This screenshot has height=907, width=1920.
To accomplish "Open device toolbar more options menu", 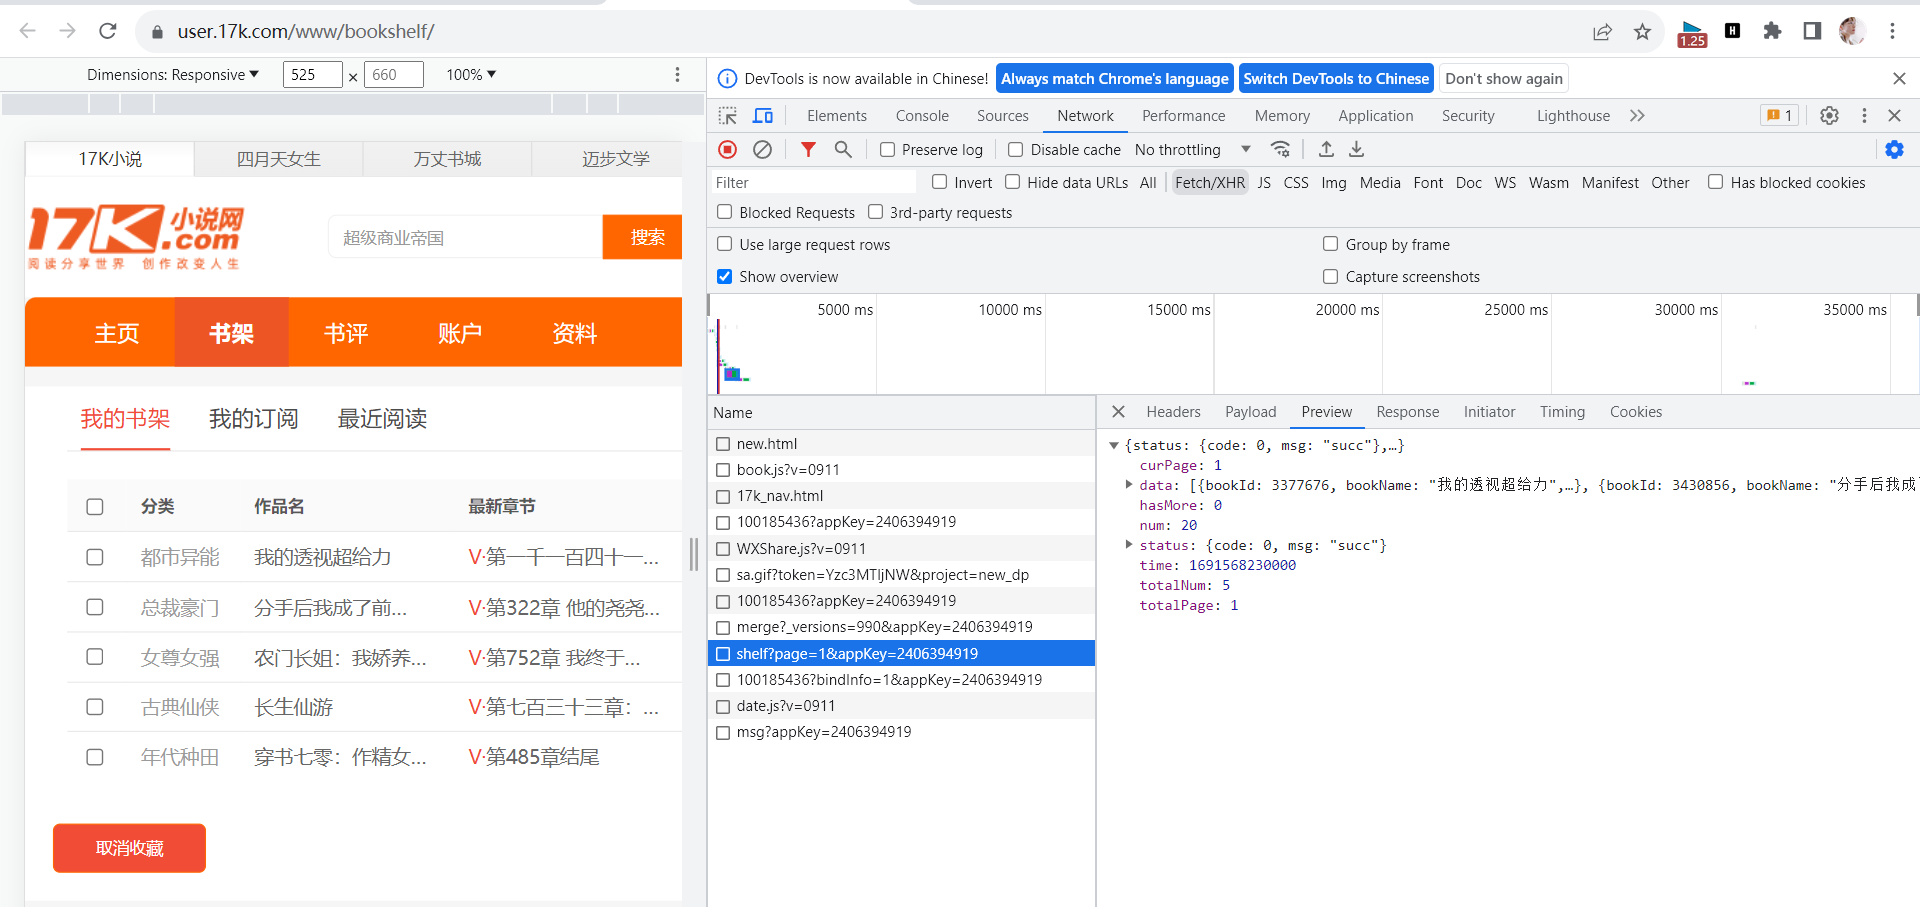I will click(677, 75).
